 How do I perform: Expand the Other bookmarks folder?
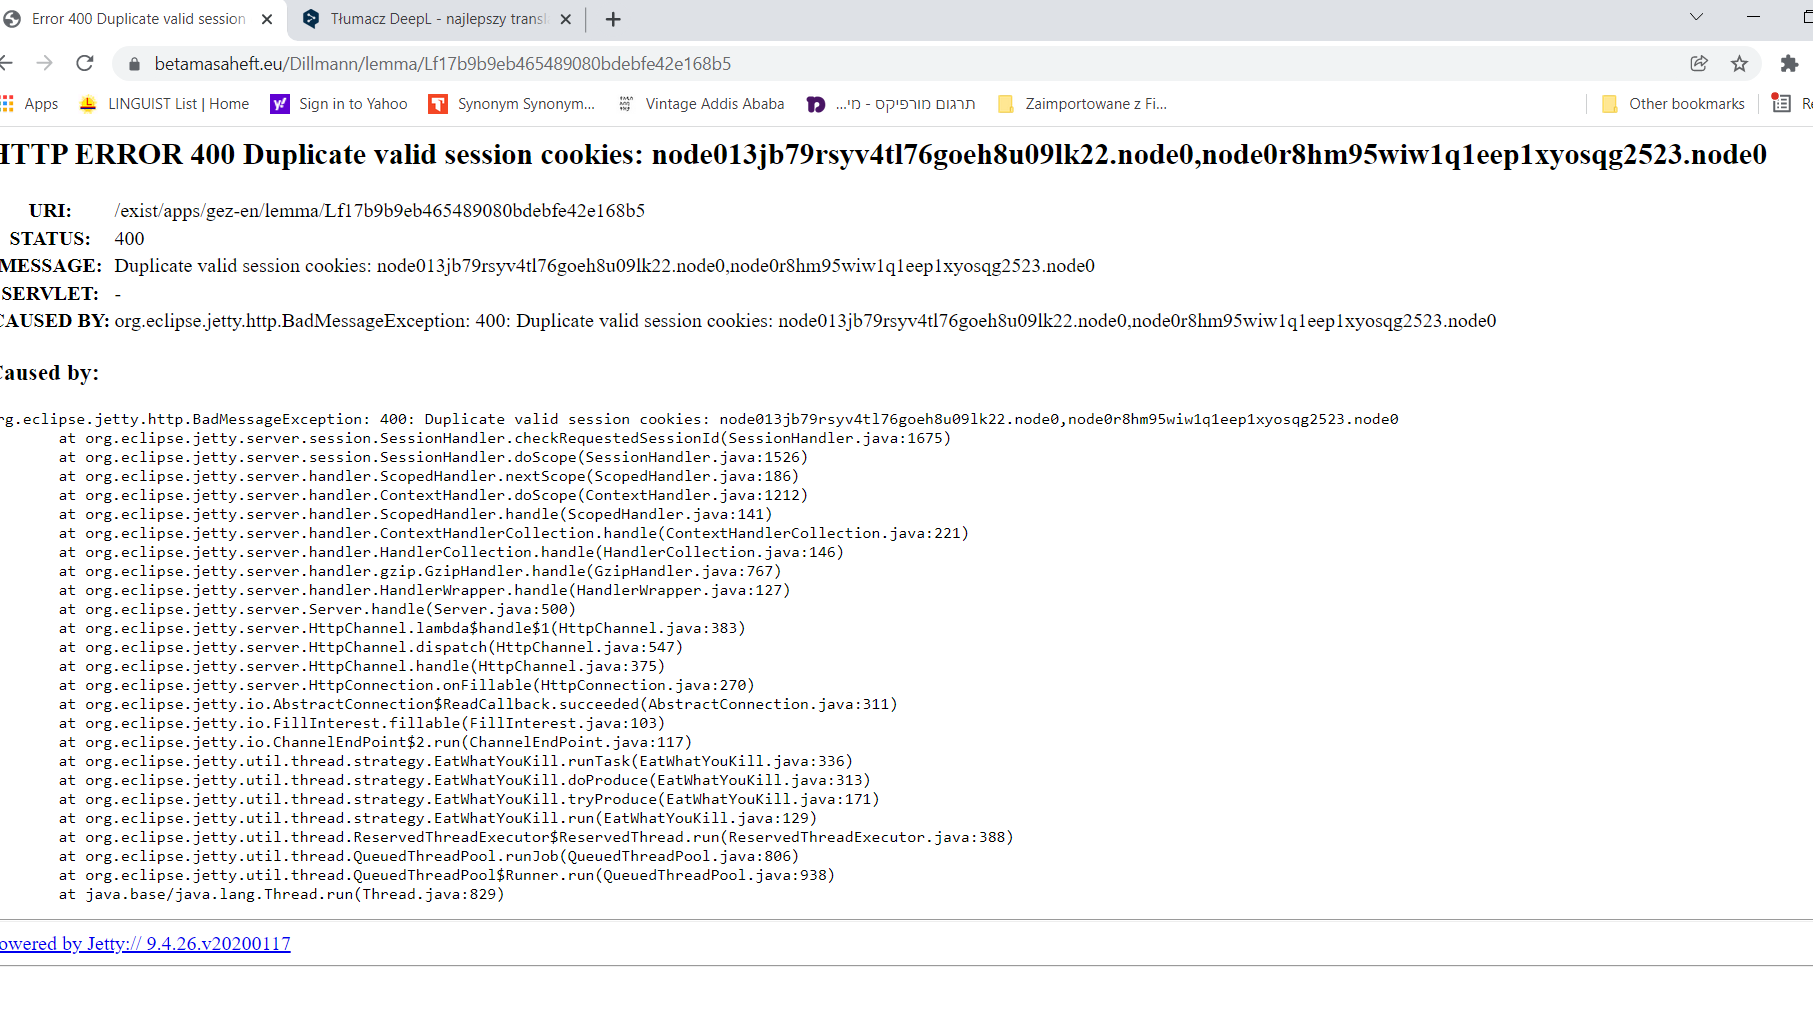point(1673,103)
